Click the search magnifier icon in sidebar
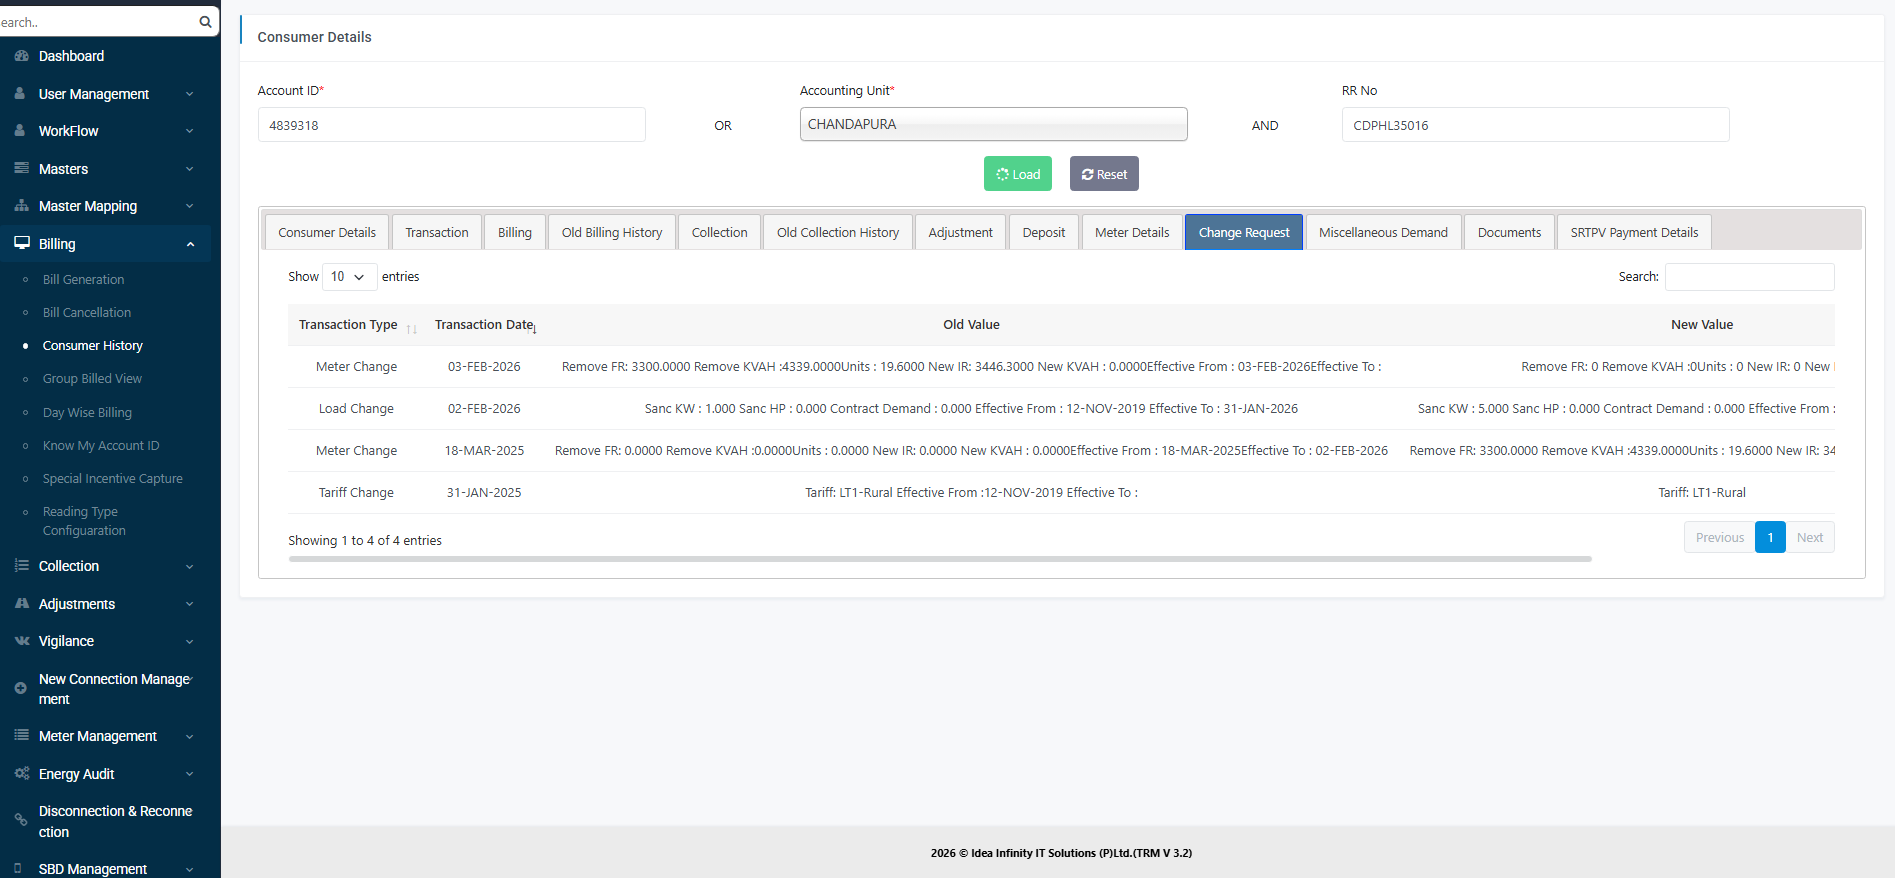1895x878 pixels. [x=205, y=22]
